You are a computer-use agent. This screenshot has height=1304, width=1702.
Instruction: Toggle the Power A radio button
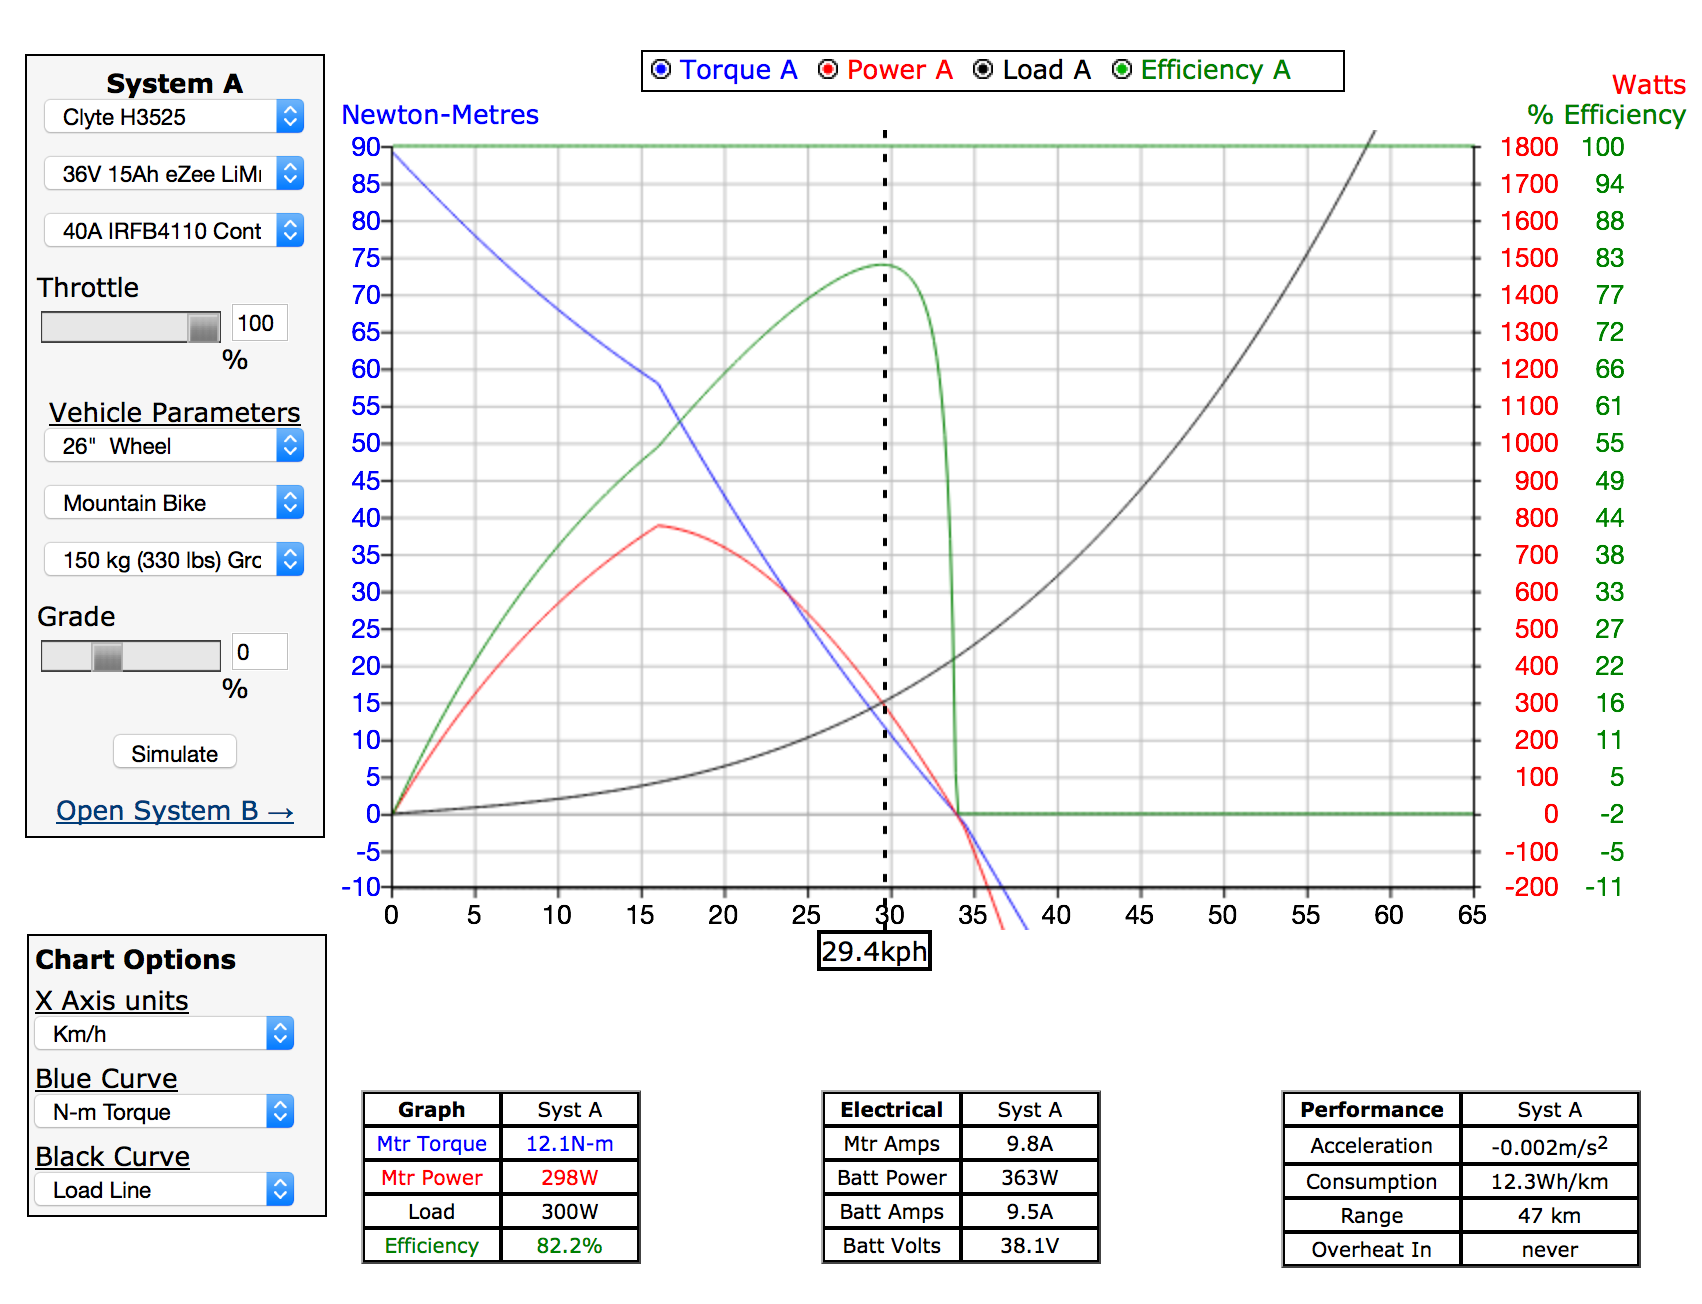(828, 69)
